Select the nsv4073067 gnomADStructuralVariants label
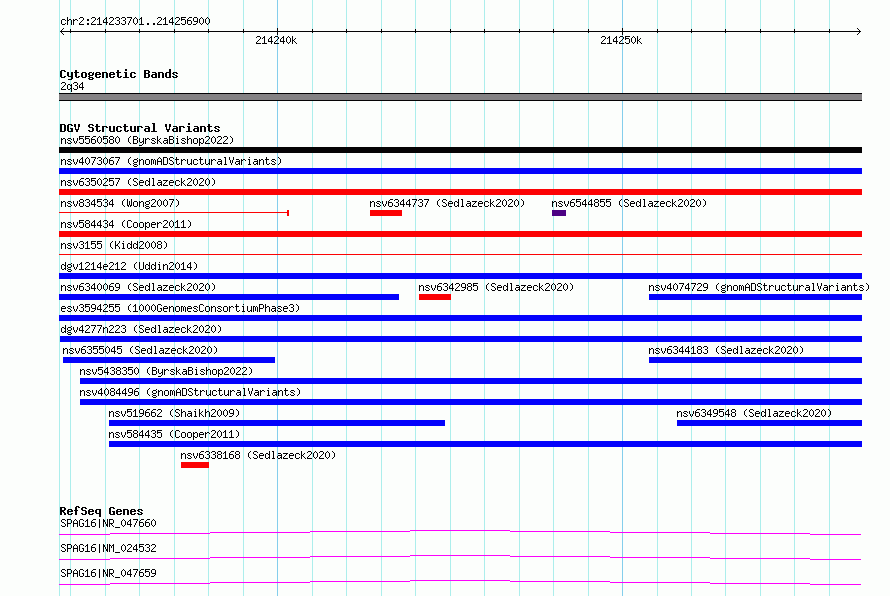 pyautogui.click(x=171, y=161)
